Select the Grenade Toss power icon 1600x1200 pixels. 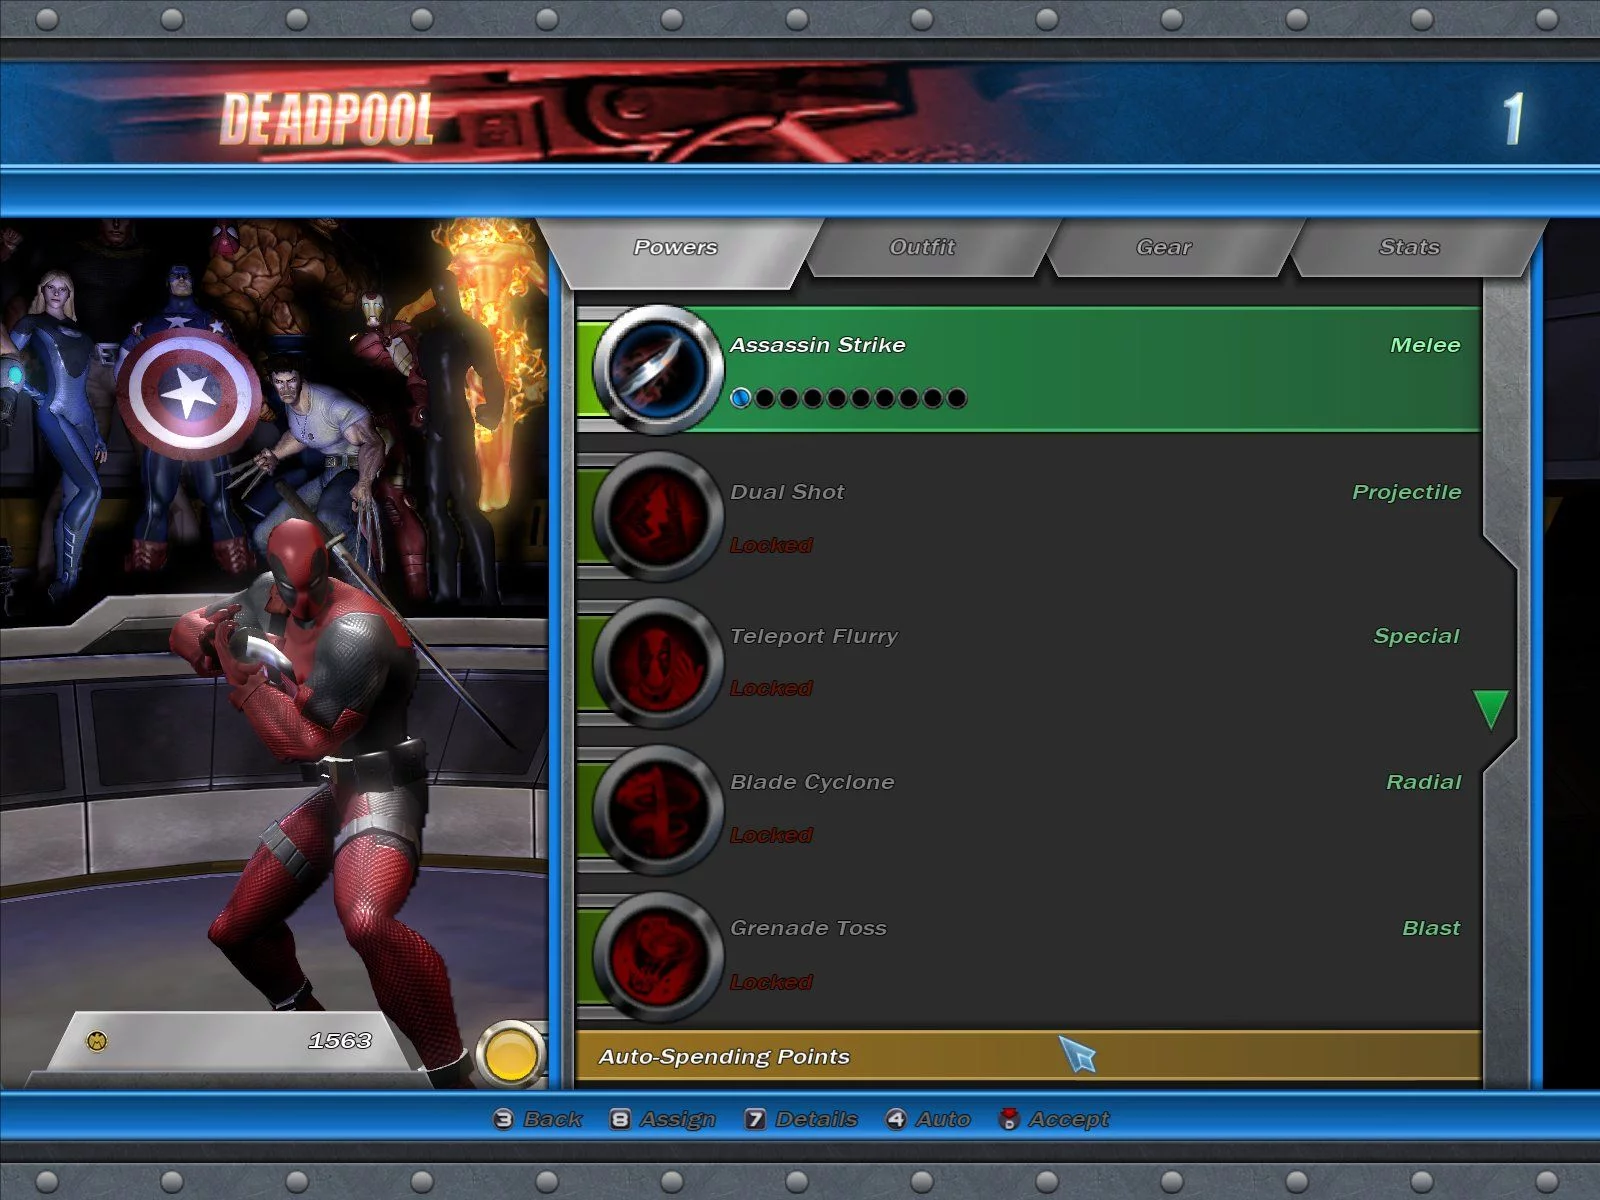pos(657,955)
